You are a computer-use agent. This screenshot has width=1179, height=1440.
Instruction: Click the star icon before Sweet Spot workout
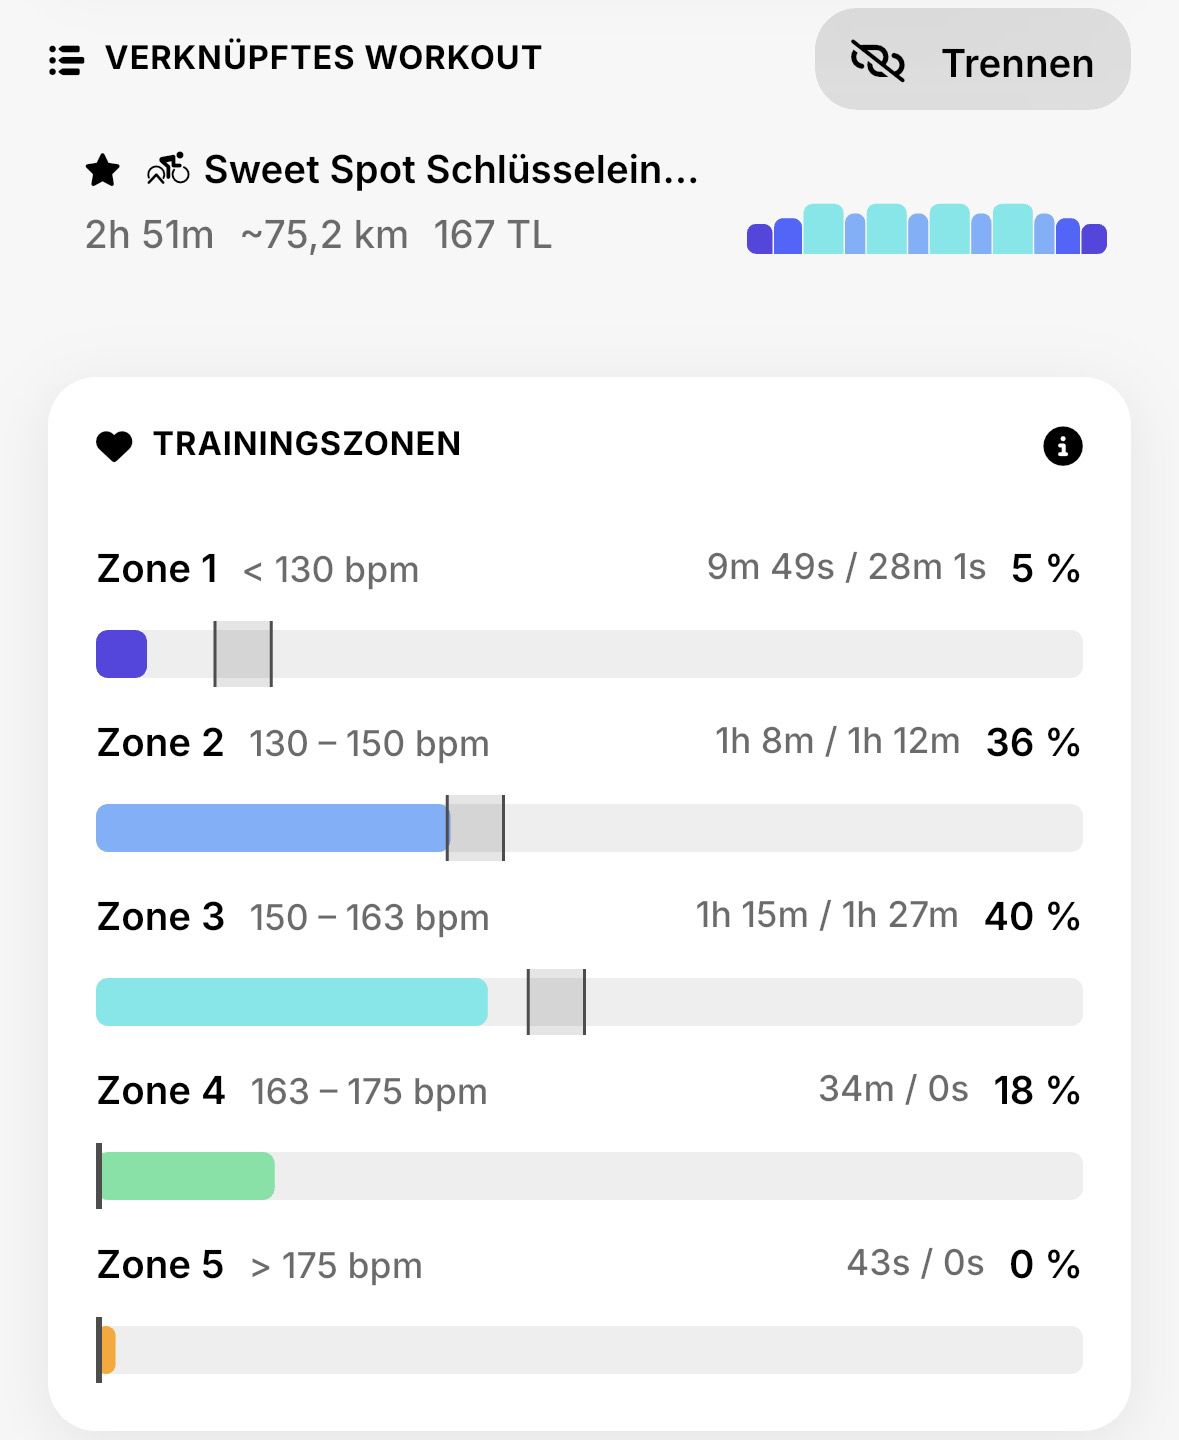click(103, 170)
